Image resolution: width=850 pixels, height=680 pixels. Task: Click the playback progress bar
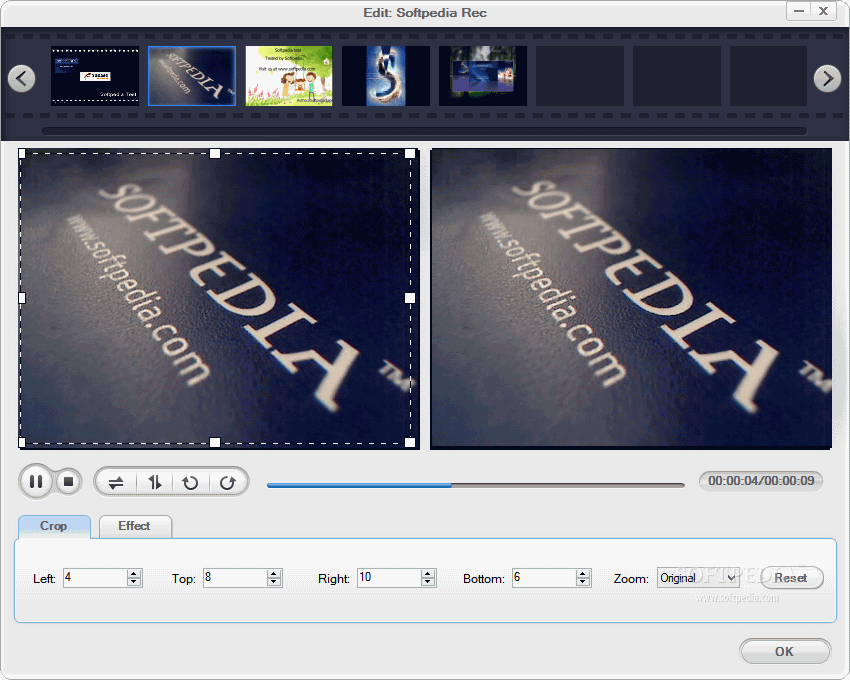(x=475, y=485)
